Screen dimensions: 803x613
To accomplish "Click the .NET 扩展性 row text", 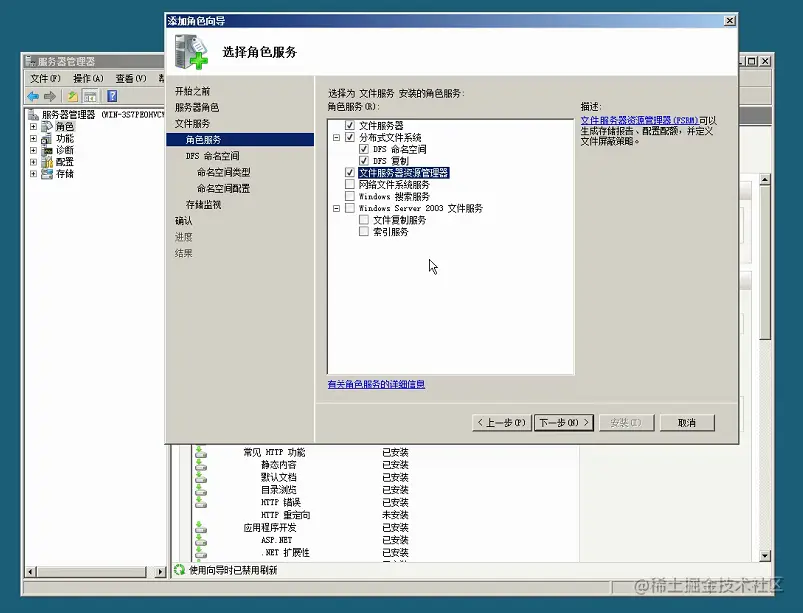I will [285, 553].
